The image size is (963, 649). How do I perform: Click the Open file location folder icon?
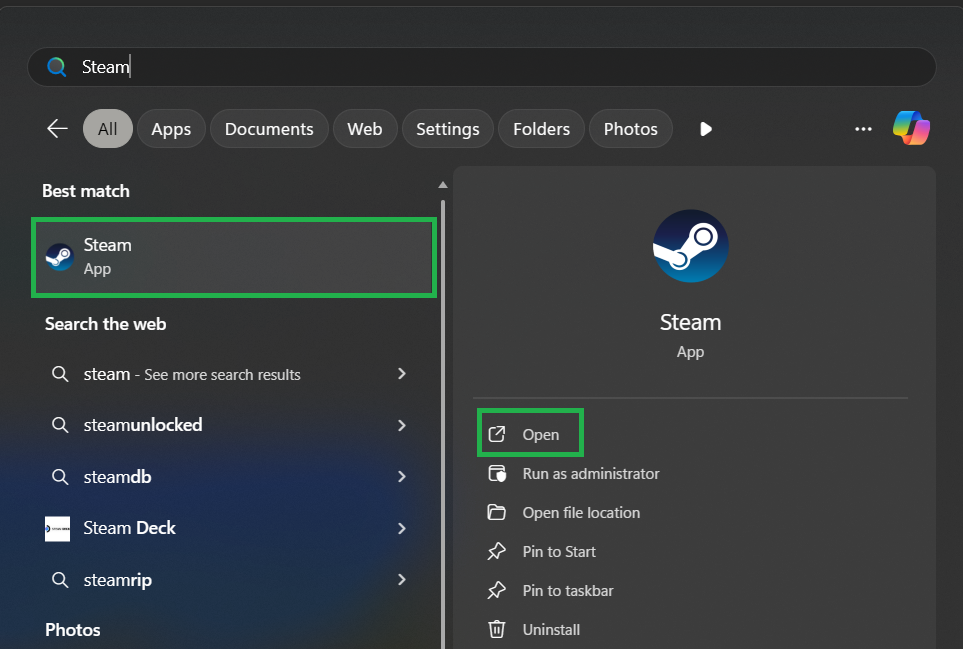pos(496,512)
